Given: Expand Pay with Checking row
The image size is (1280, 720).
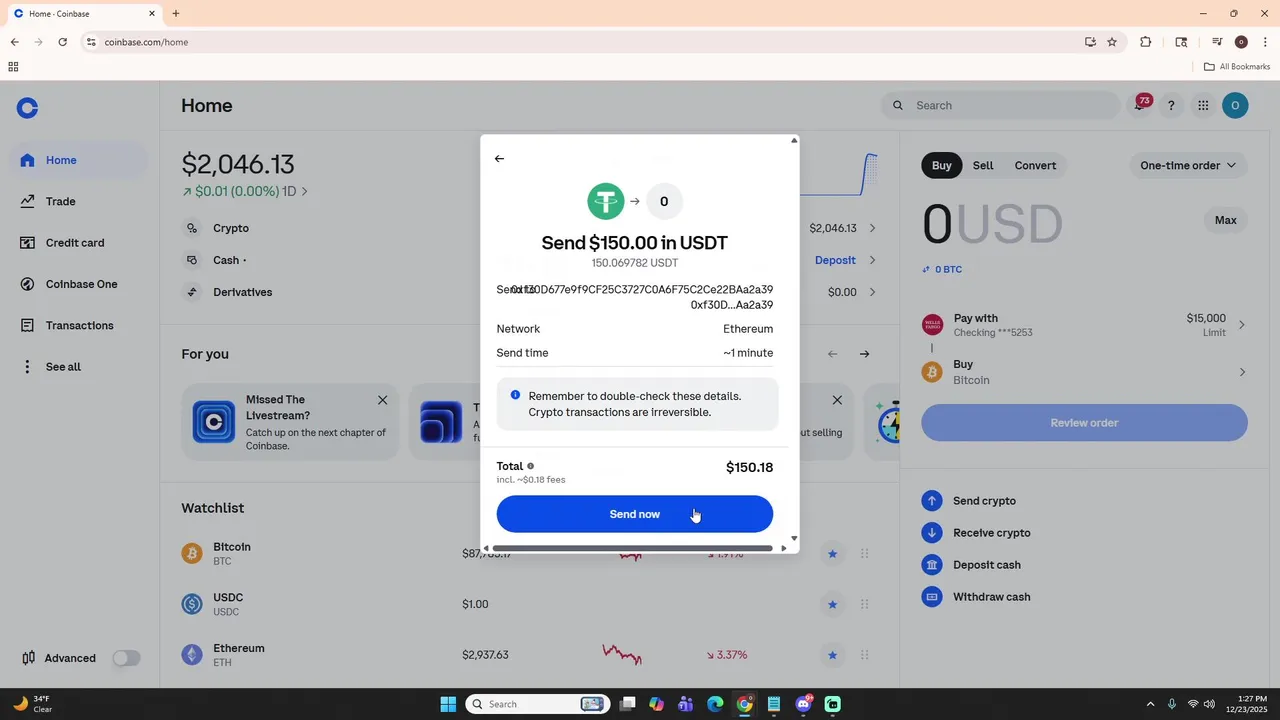Looking at the screenshot, I should tap(1084, 325).
